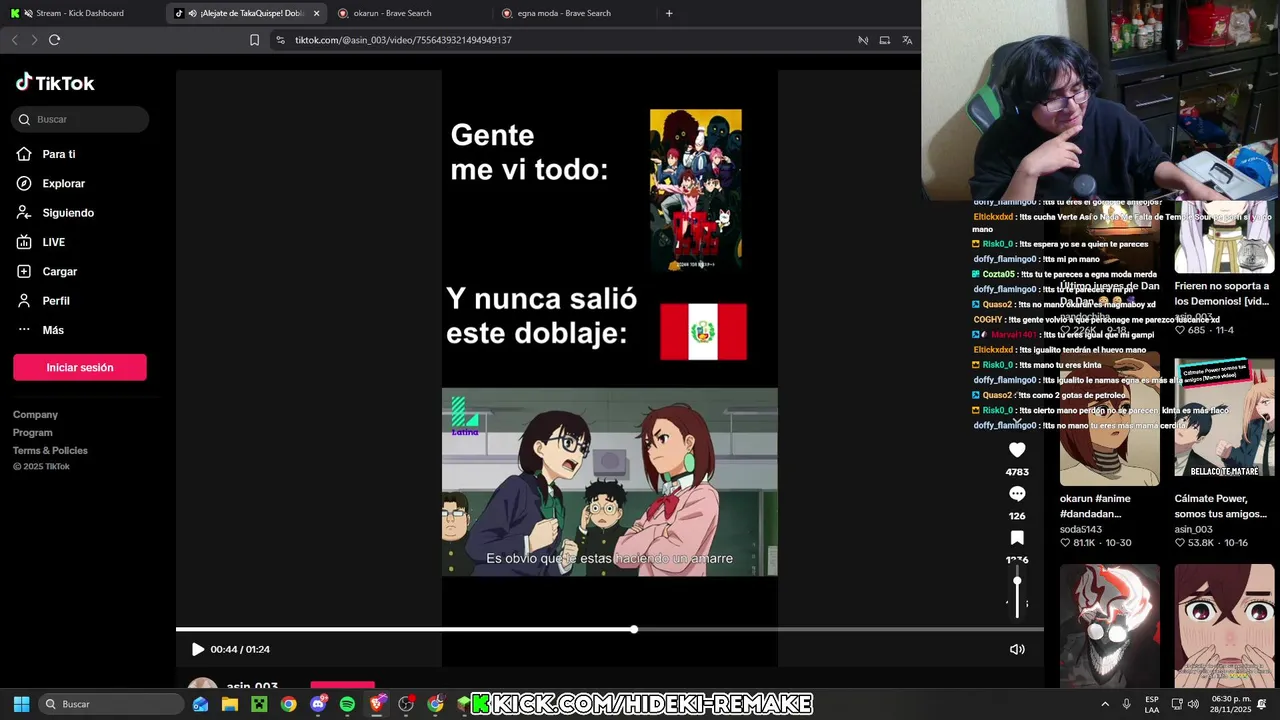1280x720 pixels.
Task: Open a new browser tab
Action: pos(669,13)
